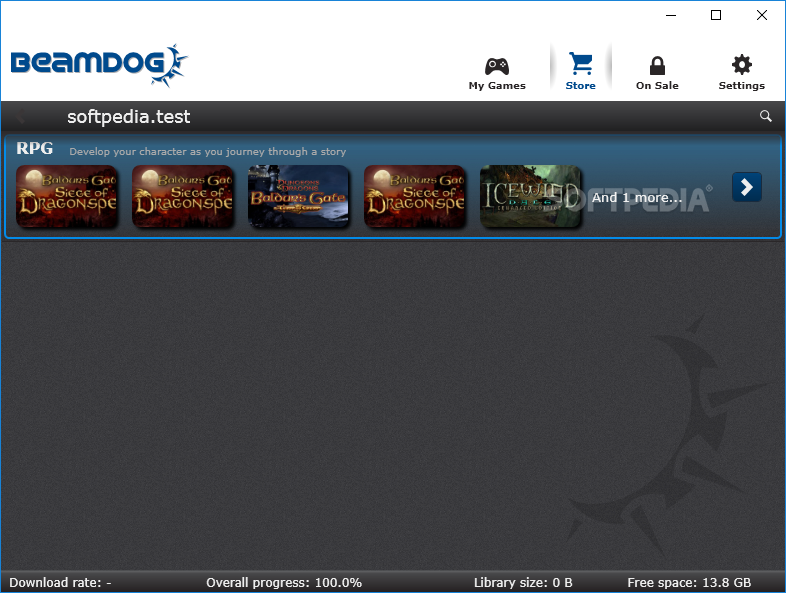Open the Baldur's Gate Enhanced Edition thumbnail
This screenshot has width=786, height=593.
(298, 196)
